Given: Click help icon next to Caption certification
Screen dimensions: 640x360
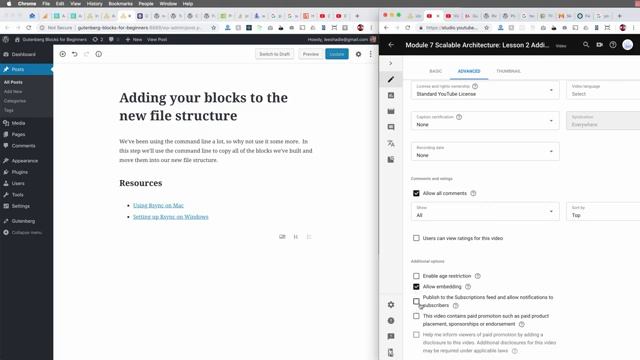Looking at the screenshot, I should tap(459, 117).
